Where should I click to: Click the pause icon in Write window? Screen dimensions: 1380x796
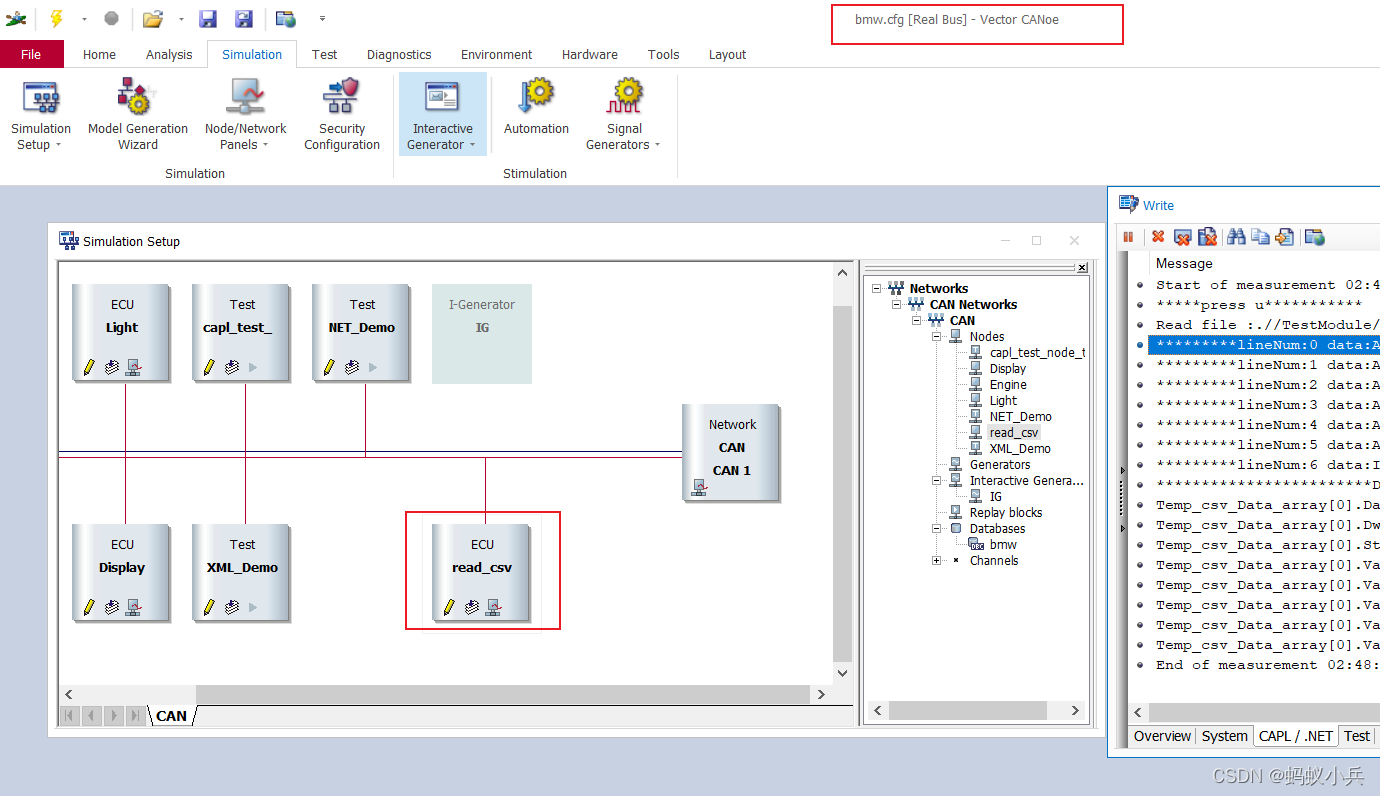point(1128,237)
